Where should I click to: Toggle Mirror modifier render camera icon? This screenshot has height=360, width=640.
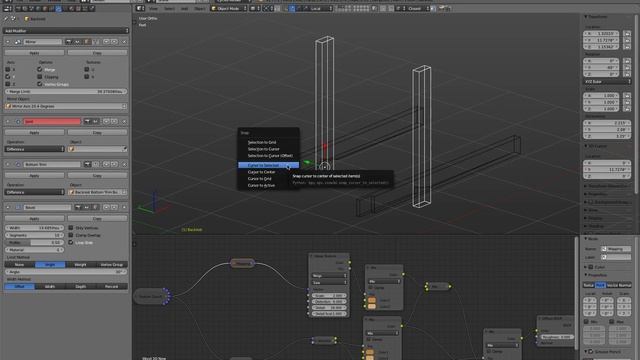pos(69,42)
